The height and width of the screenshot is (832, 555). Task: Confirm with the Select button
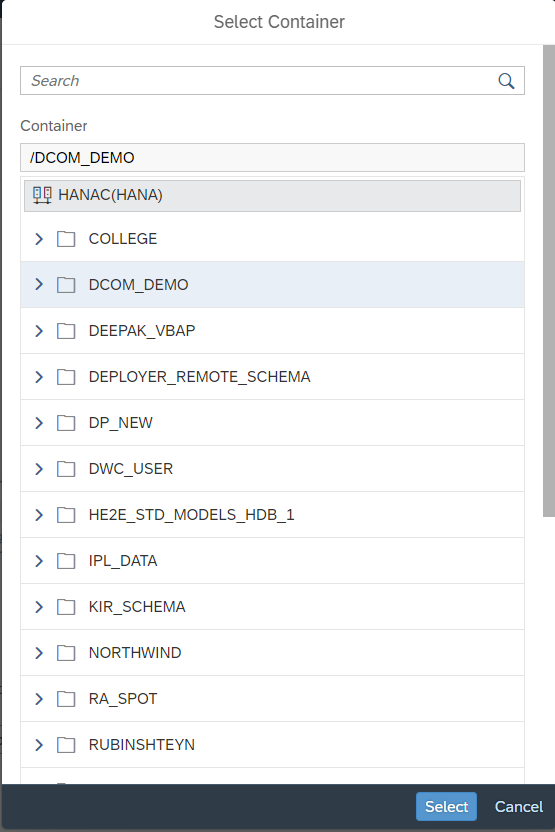point(446,807)
